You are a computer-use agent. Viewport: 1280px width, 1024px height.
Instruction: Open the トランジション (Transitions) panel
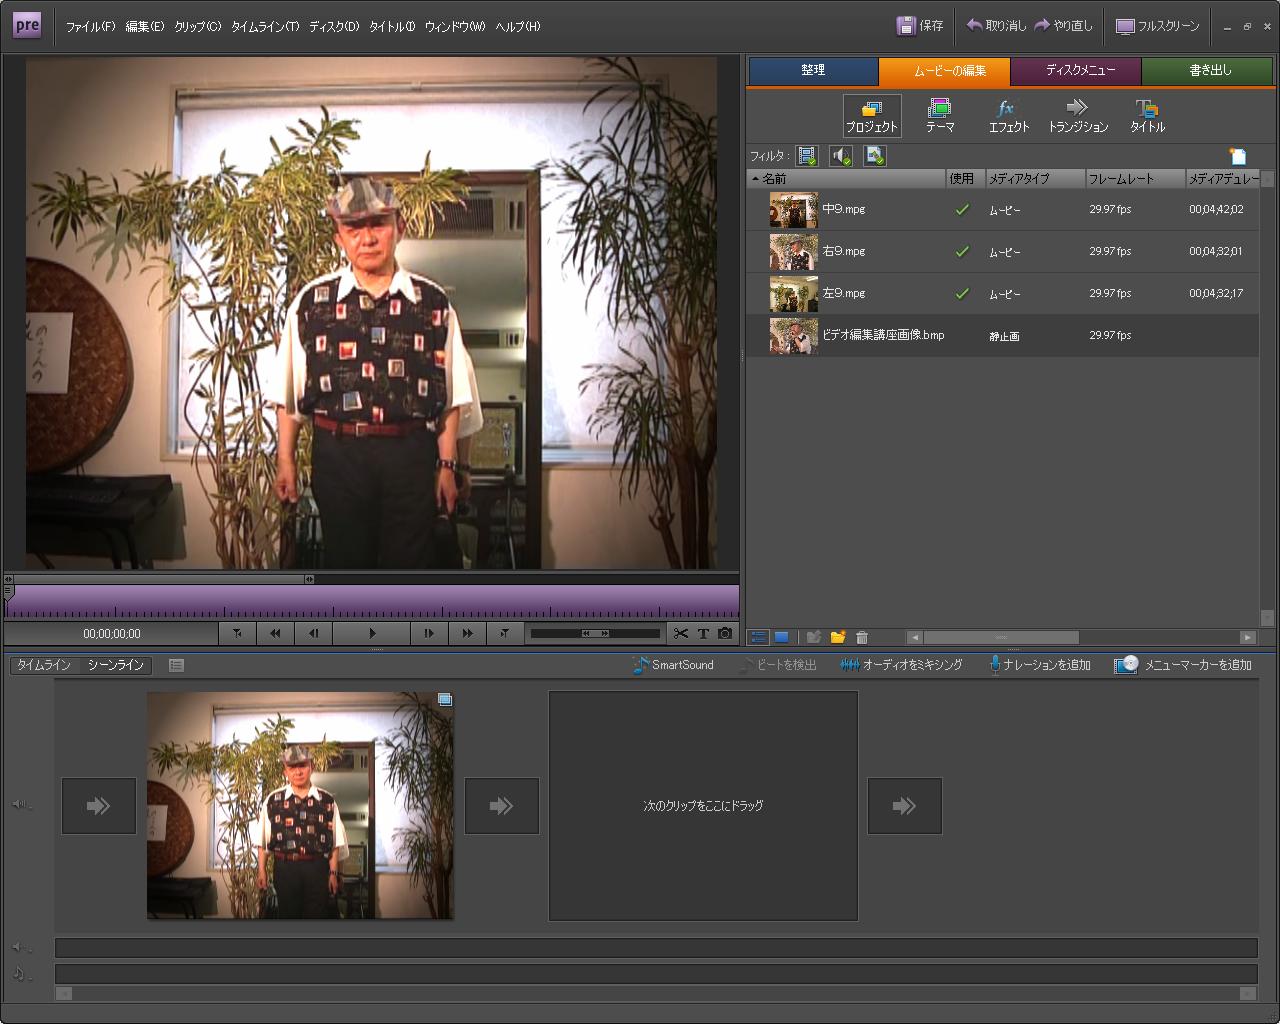[1077, 116]
